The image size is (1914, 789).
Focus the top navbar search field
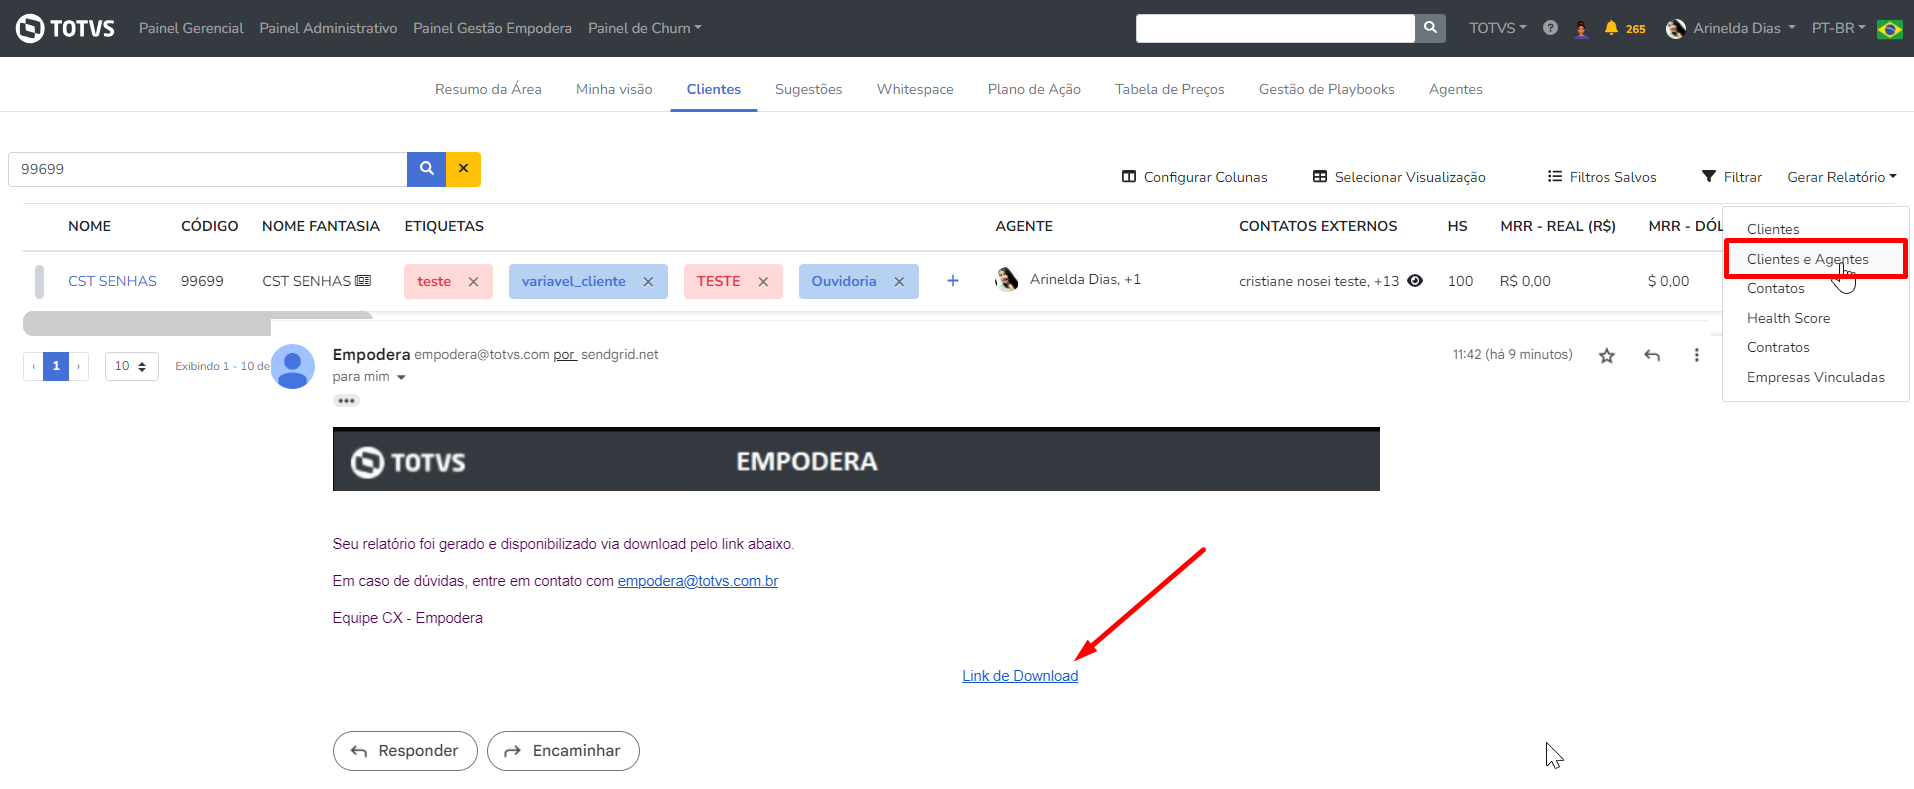click(1275, 28)
